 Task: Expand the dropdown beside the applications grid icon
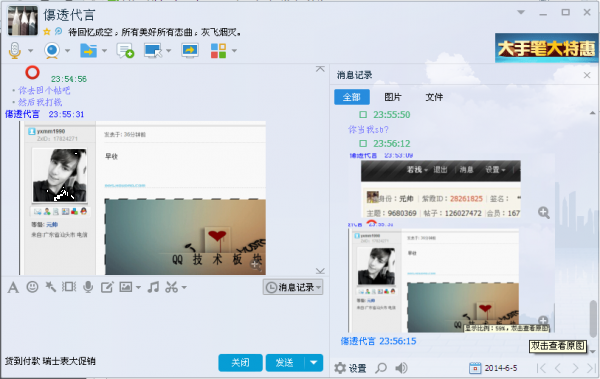(x=234, y=51)
